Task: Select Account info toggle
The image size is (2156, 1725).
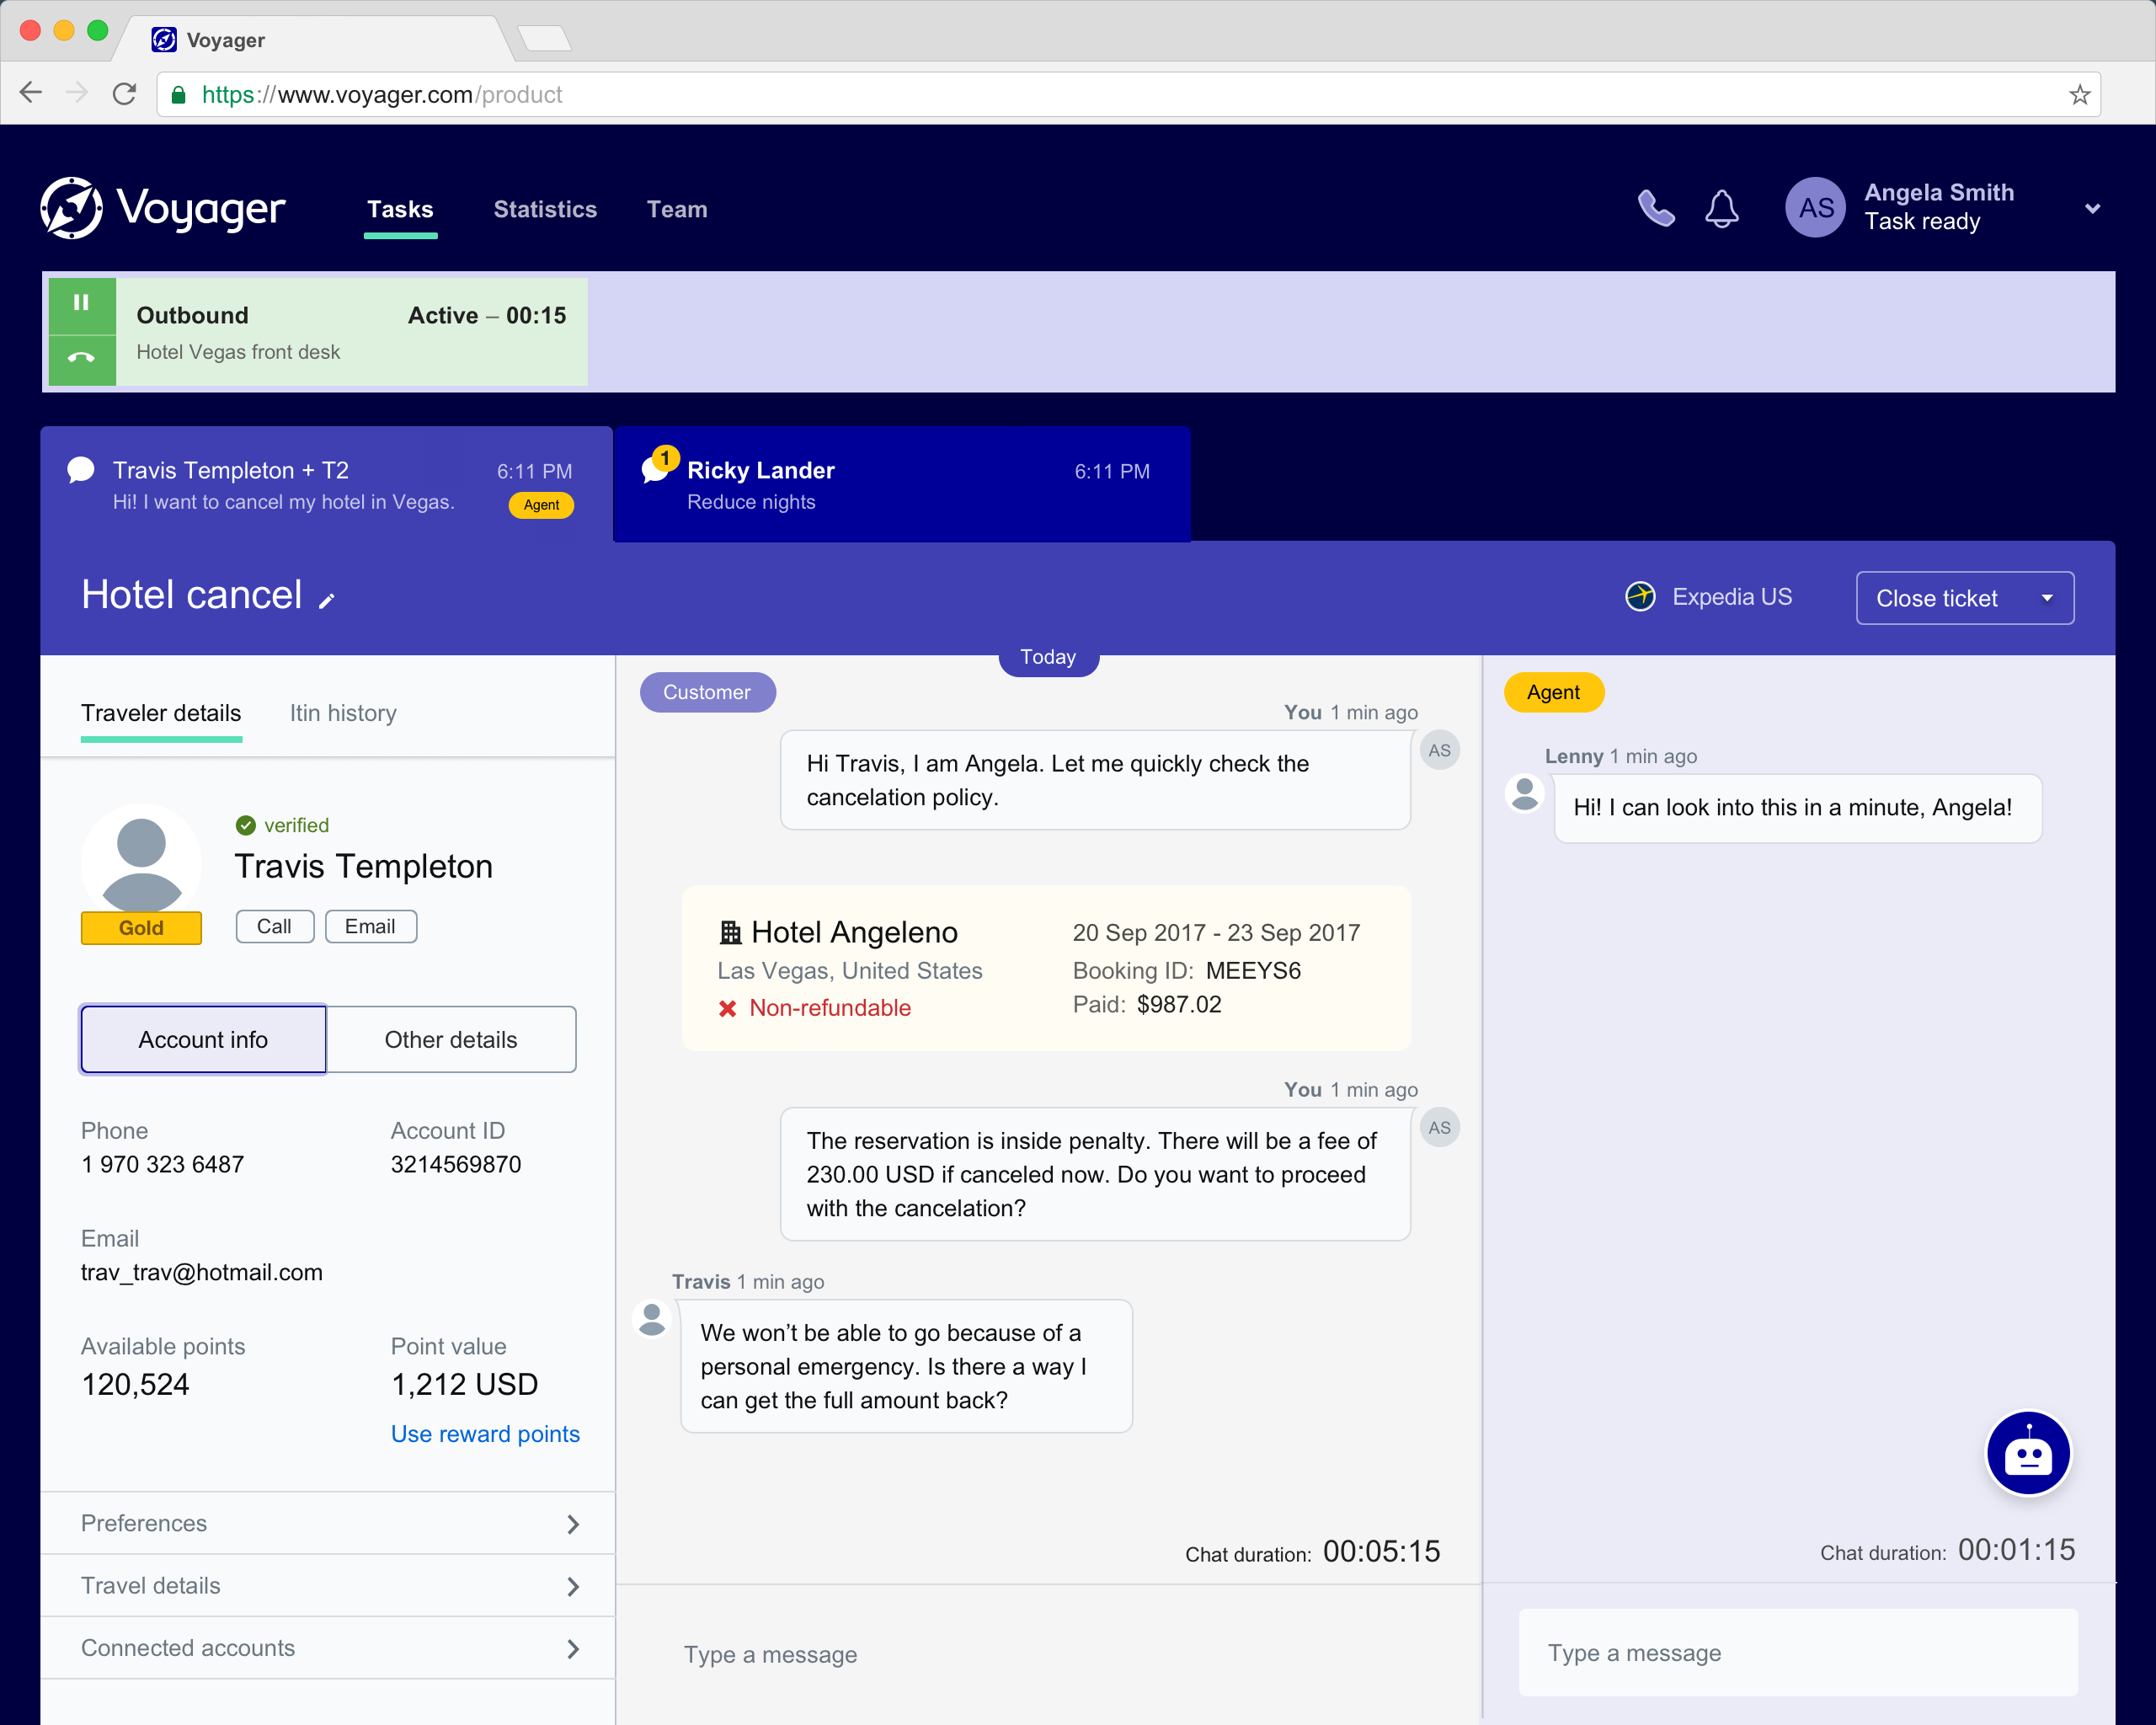Action: pyautogui.click(x=203, y=1040)
